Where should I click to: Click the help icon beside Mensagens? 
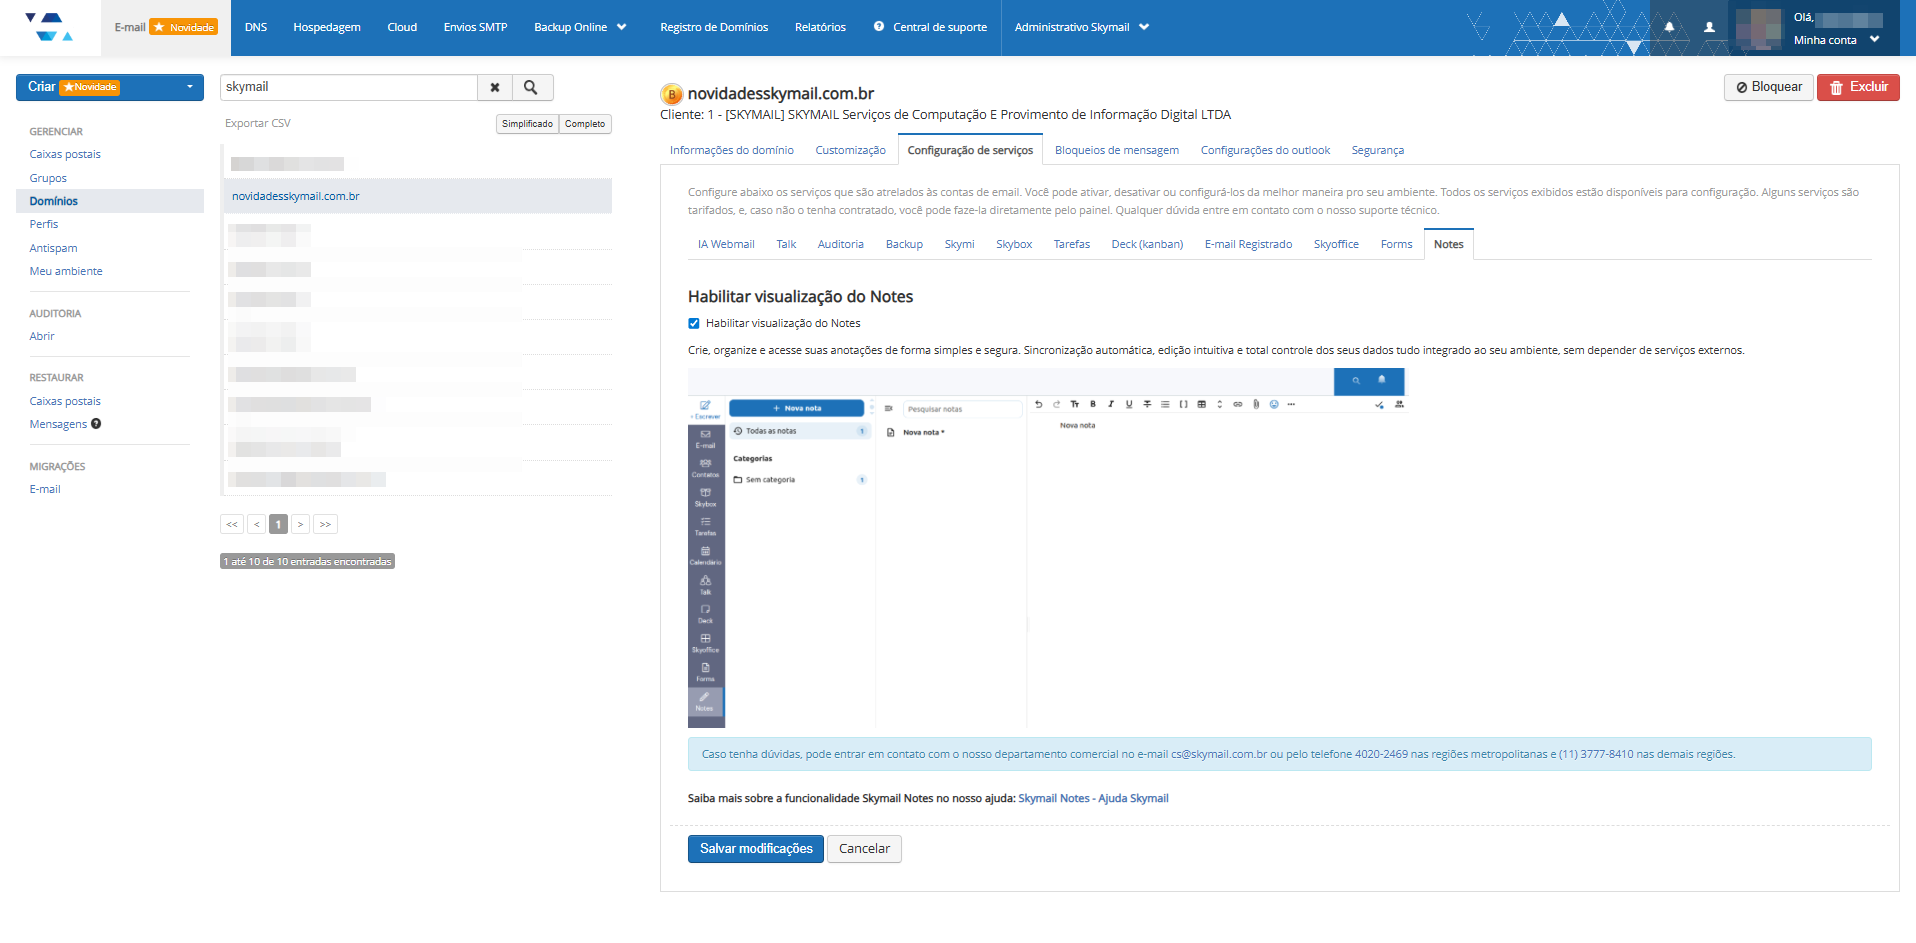pos(96,424)
